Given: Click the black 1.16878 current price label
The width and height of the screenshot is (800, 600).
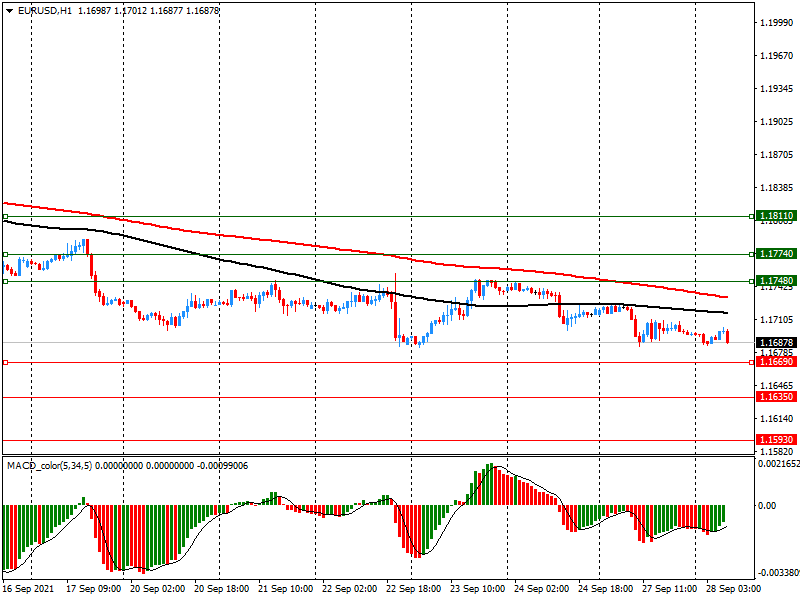Looking at the screenshot, I should pos(776,343).
